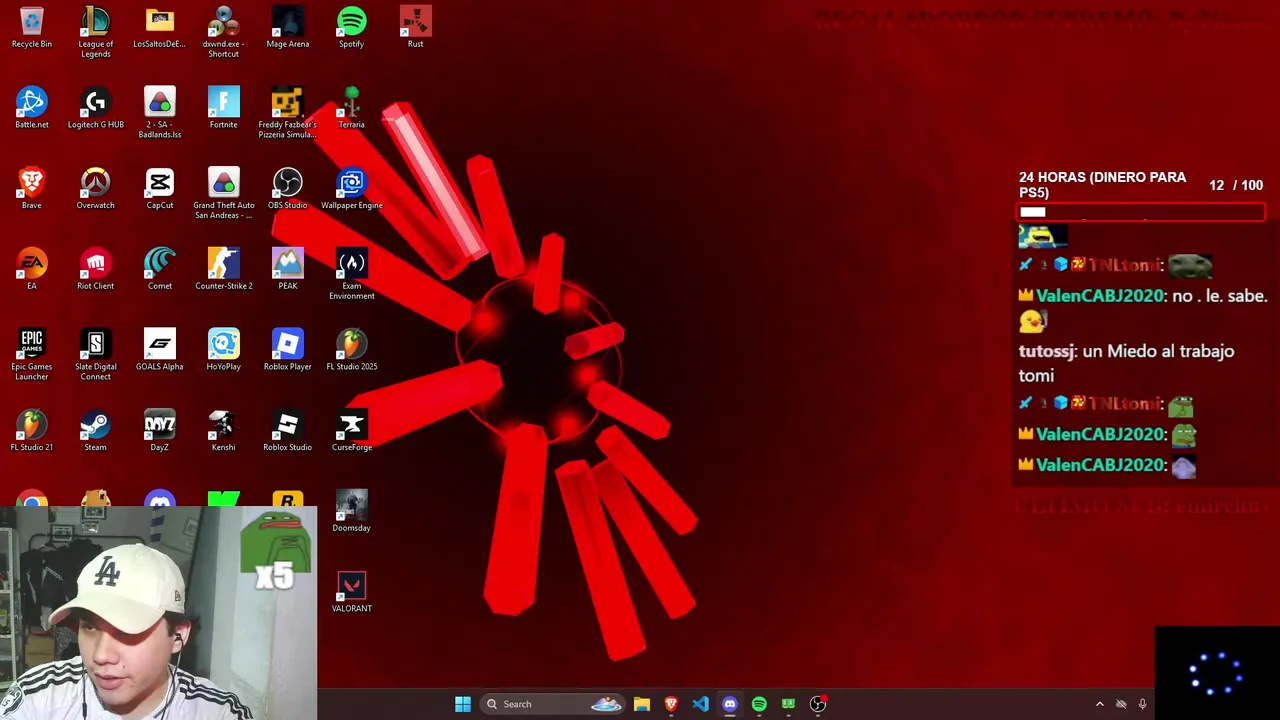
Task: Select the PEAK game icon
Action: 288,270
